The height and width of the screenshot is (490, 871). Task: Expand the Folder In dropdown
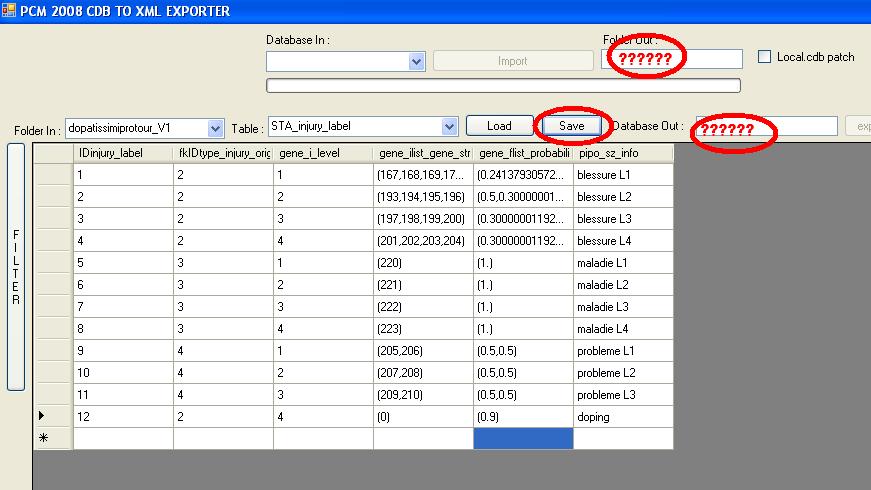[x=215, y=128]
